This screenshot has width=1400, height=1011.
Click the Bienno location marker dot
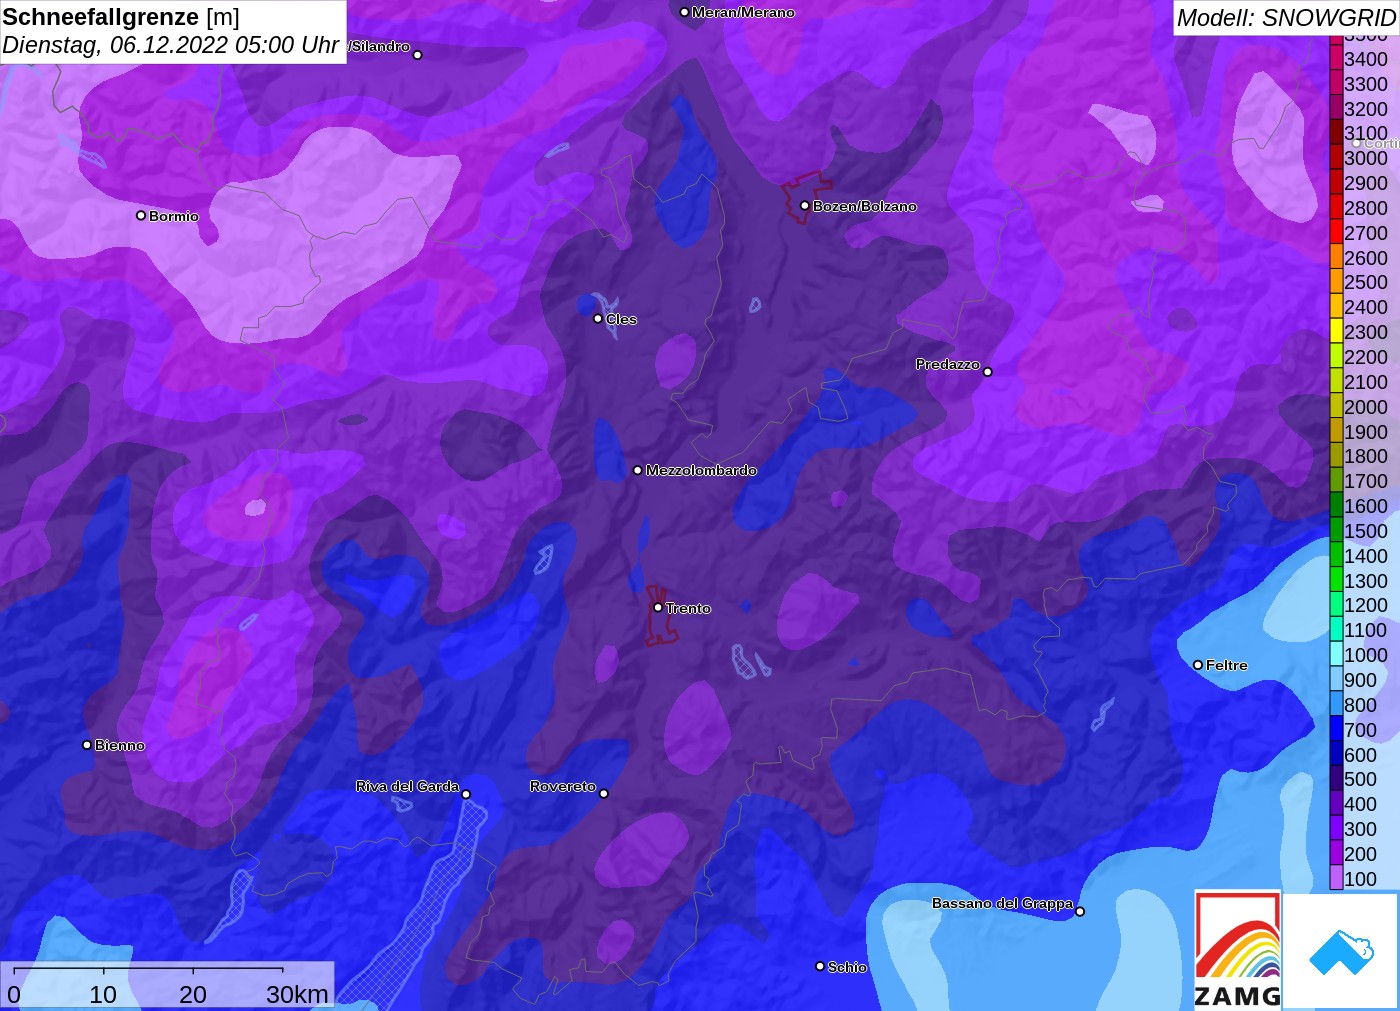(x=87, y=745)
